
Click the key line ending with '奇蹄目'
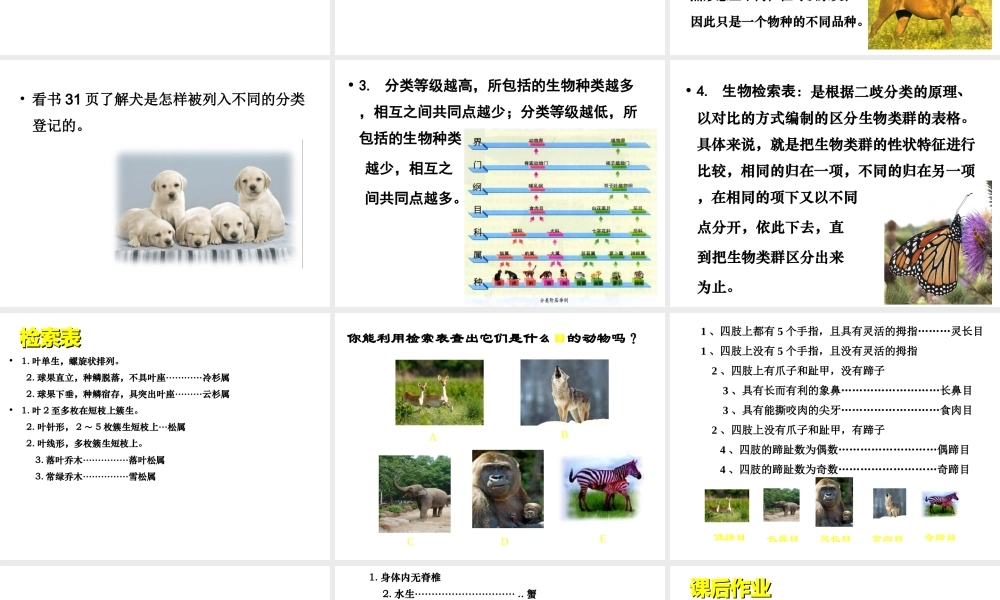pos(844,469)
